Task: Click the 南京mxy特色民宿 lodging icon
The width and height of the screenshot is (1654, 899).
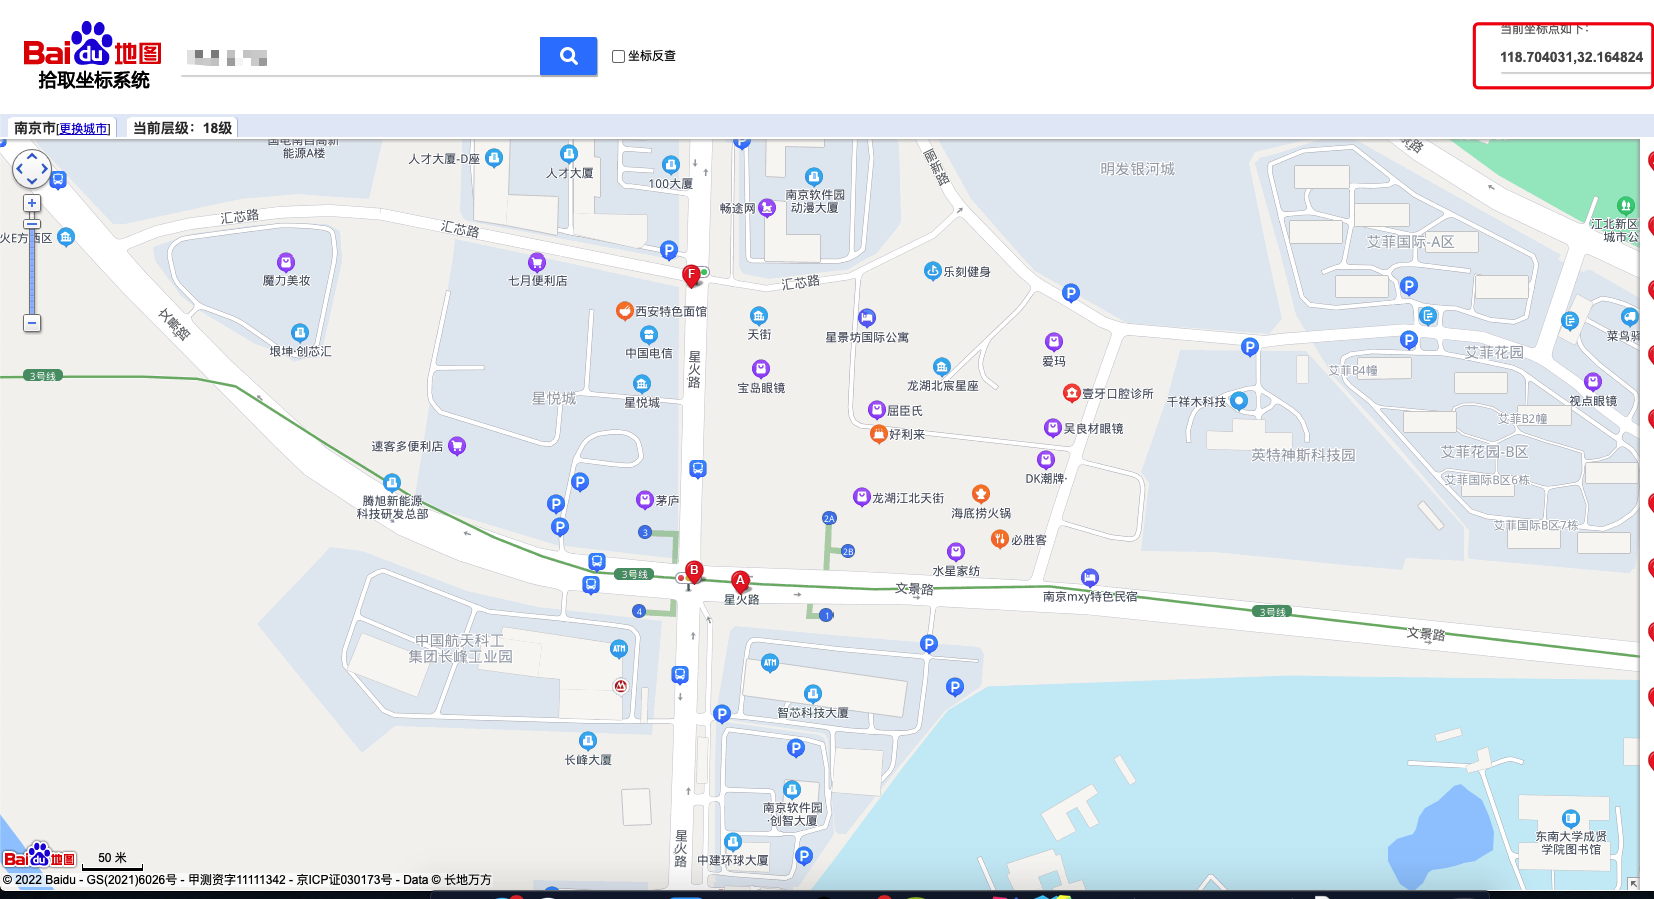Action: pos(1090,578)
